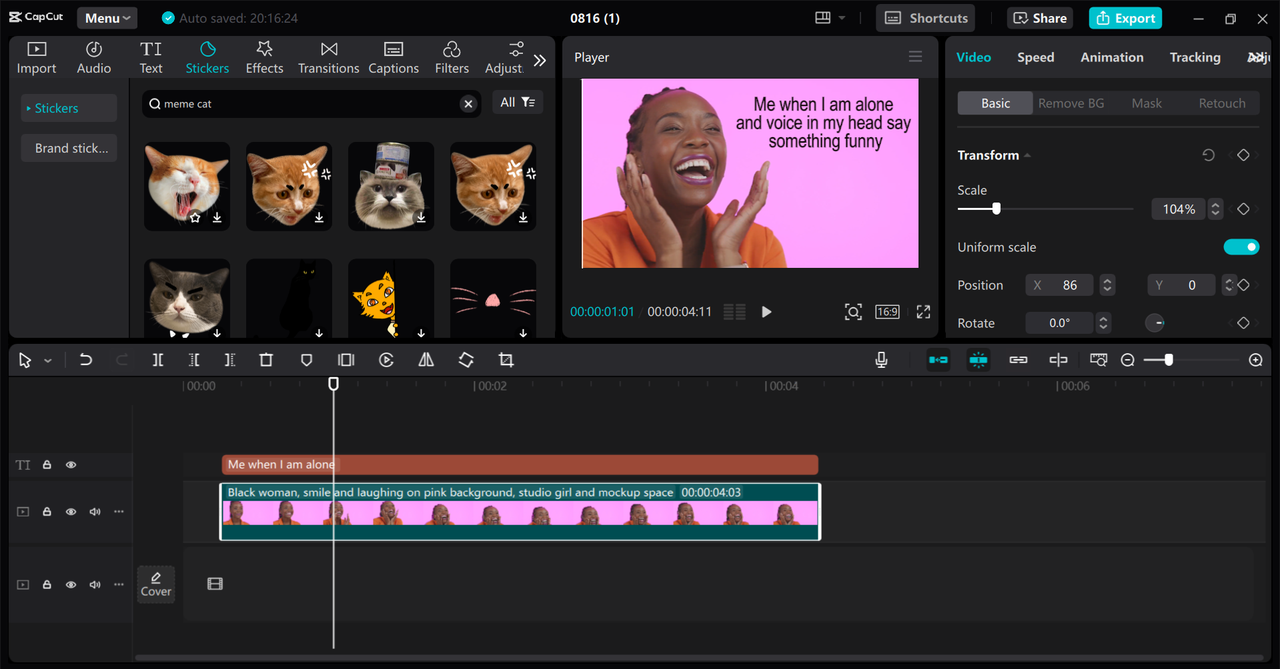
Task: Open the Shortcuts panel
Action: point(926,18)
